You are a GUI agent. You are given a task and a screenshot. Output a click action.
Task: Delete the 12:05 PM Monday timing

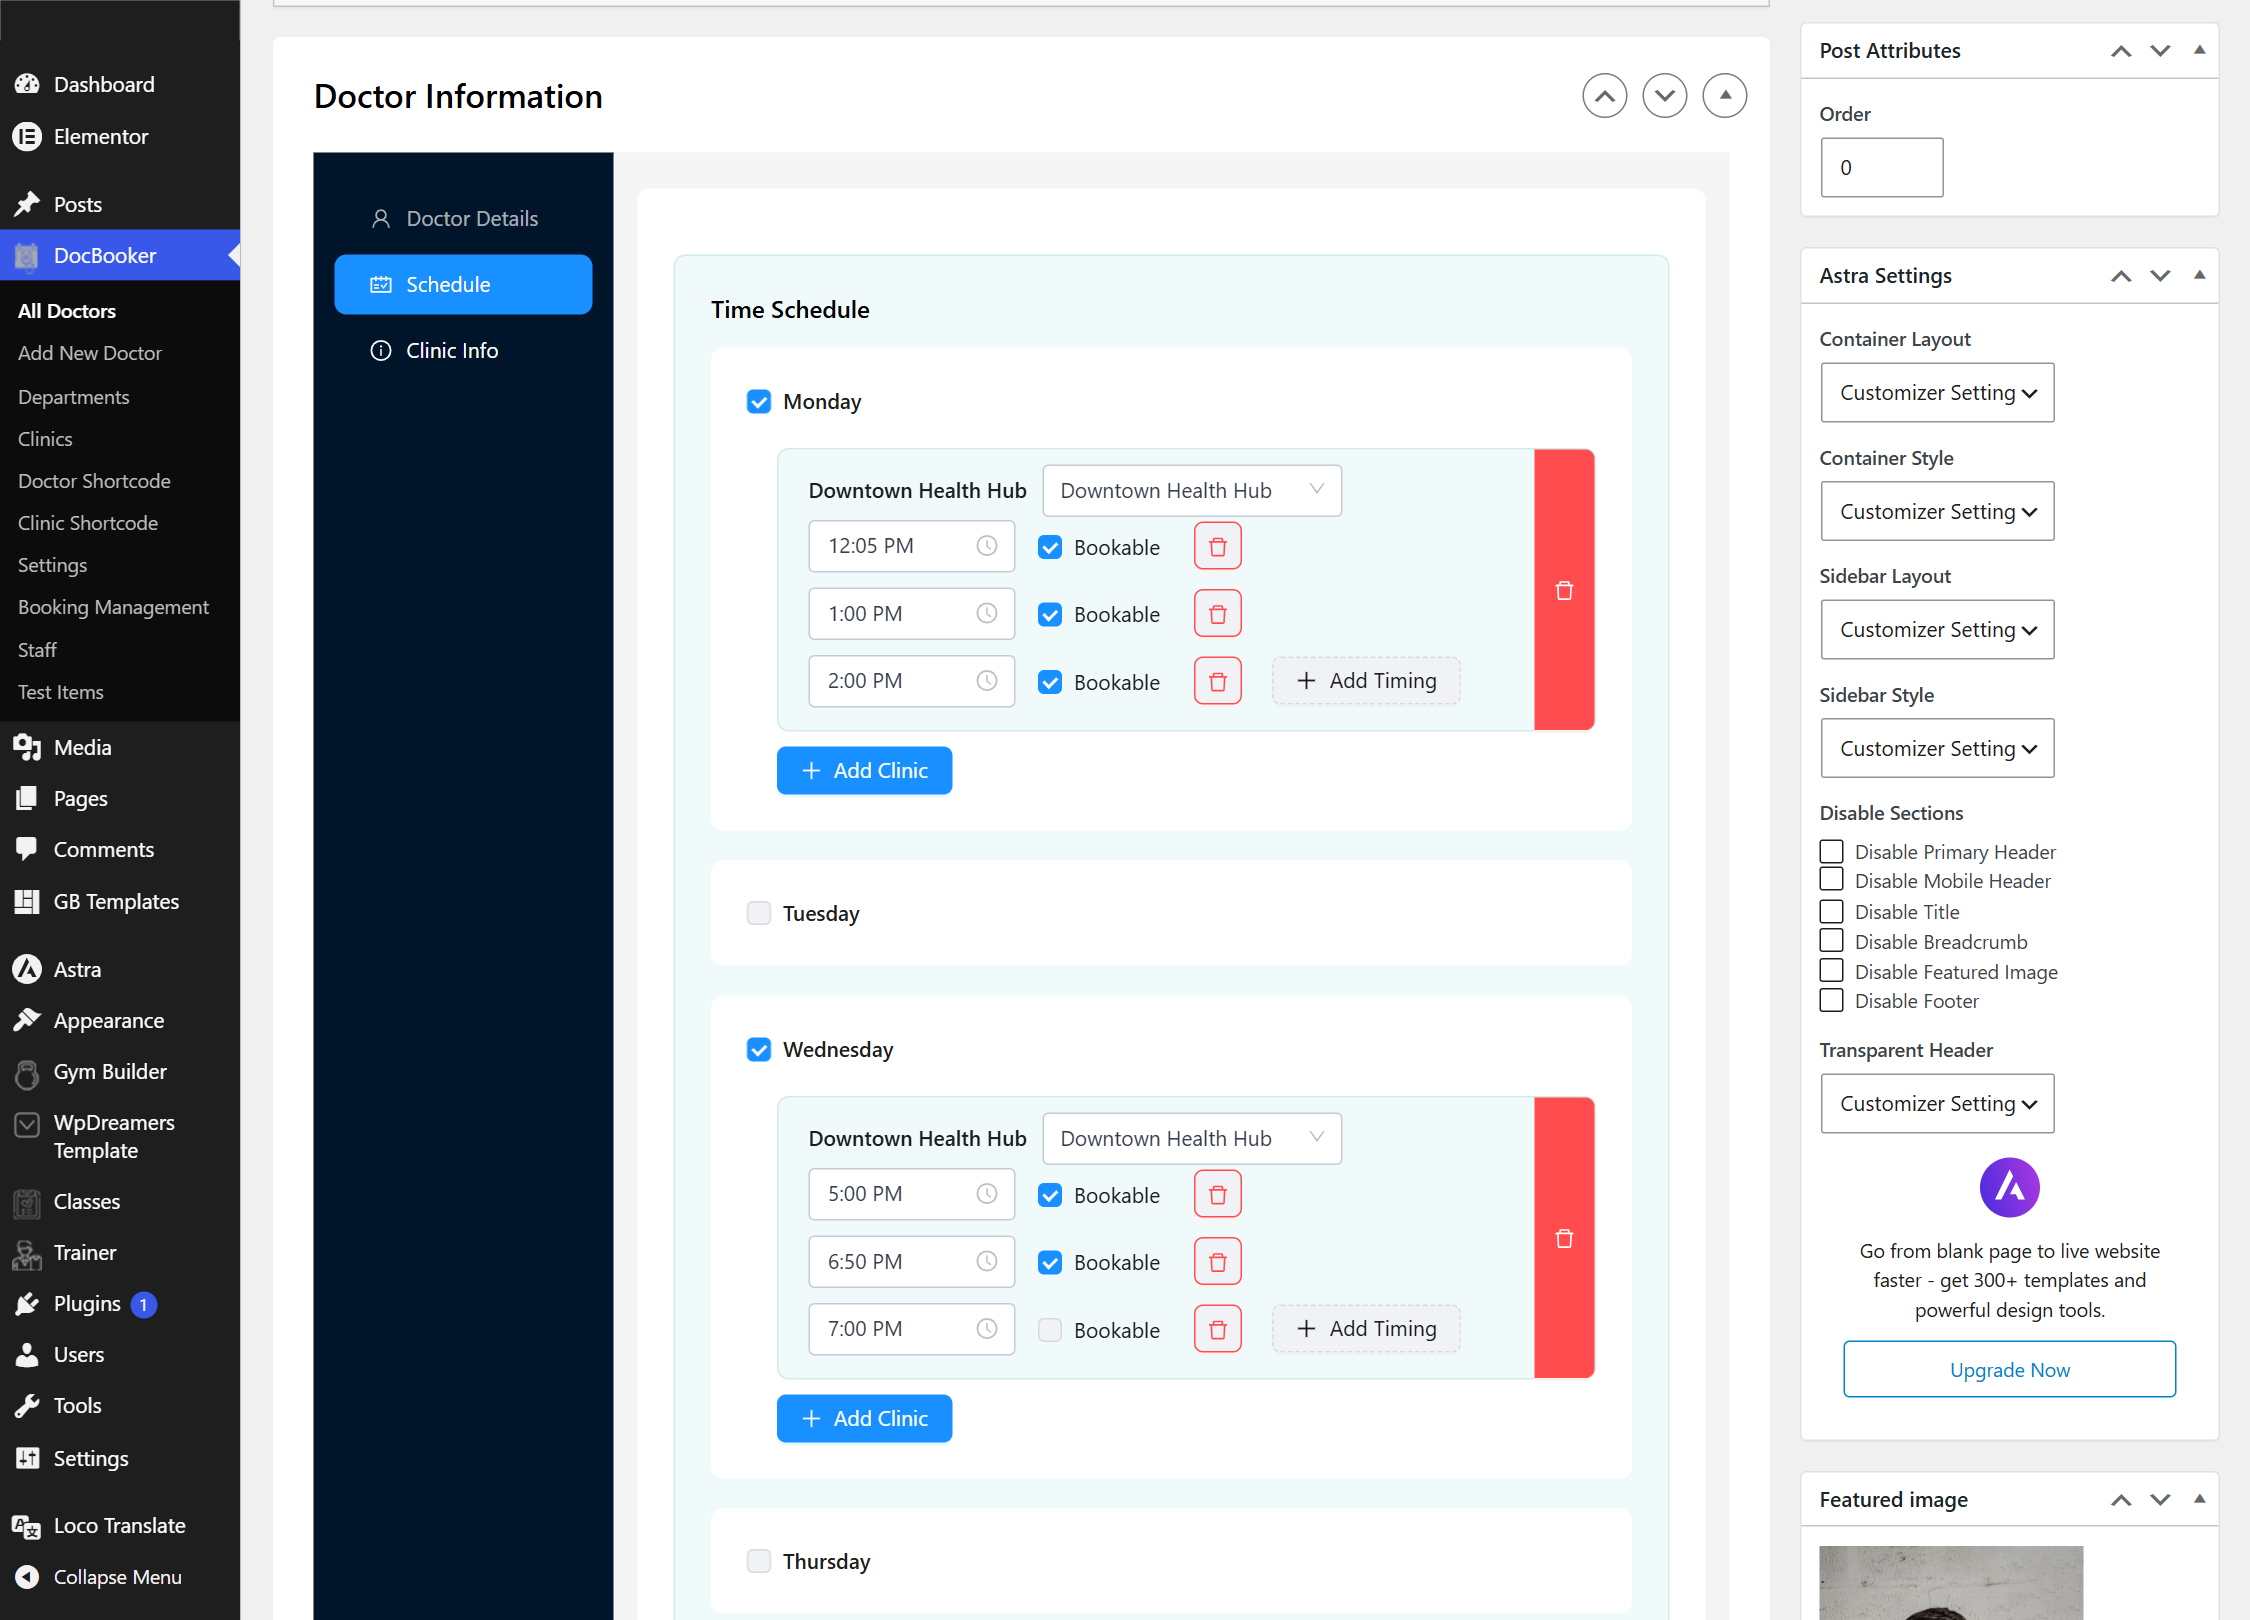coord(1217,546)
